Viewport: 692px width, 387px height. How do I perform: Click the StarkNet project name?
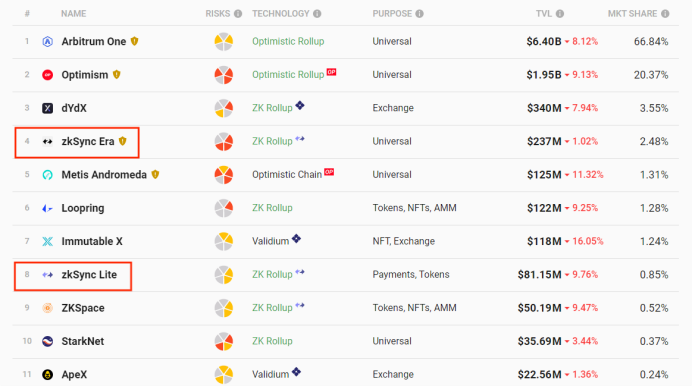click(83, 342)
